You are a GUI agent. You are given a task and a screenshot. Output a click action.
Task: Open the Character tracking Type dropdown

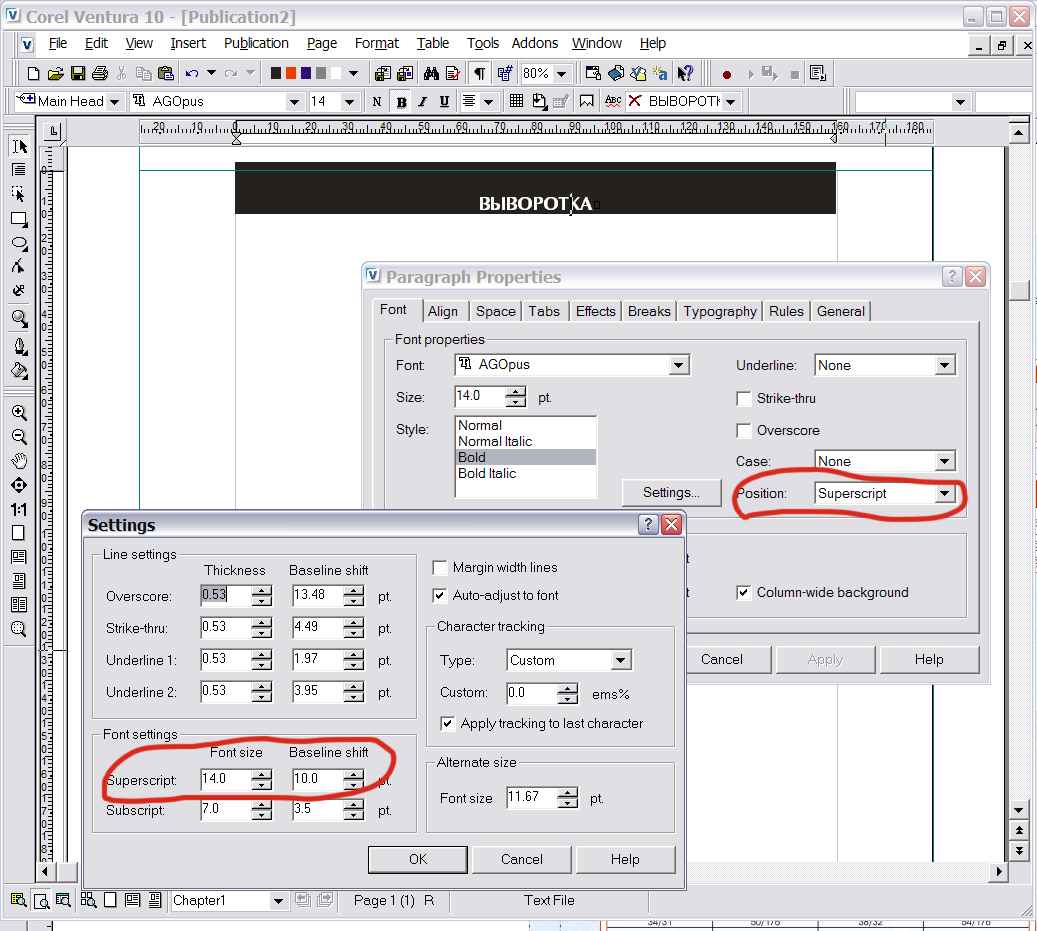(x=620, y=660)
